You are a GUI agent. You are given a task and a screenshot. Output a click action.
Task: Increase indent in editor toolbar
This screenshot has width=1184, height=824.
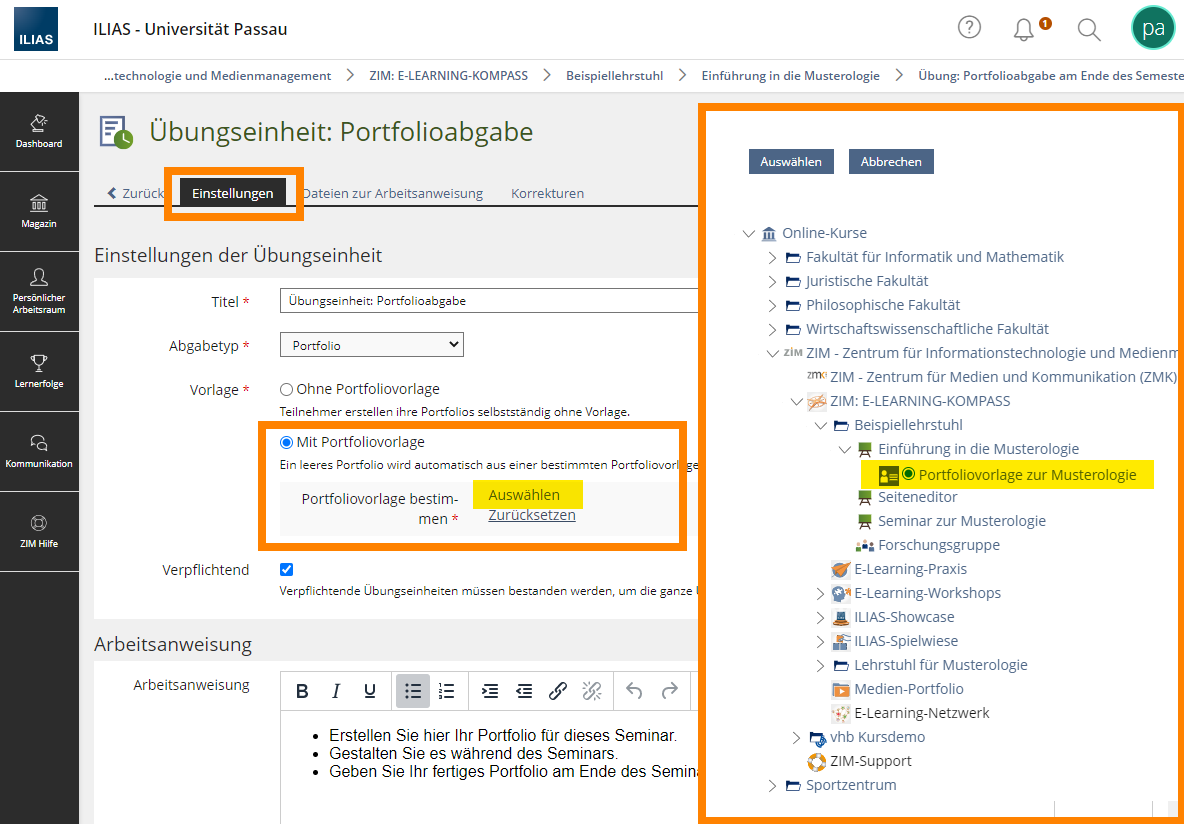[x=490, y=691]
